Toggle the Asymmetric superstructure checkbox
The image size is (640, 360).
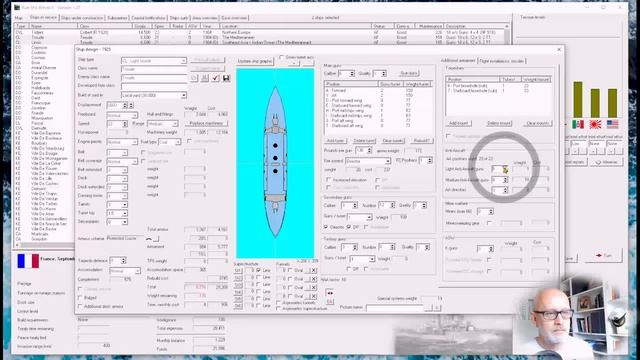278,309
